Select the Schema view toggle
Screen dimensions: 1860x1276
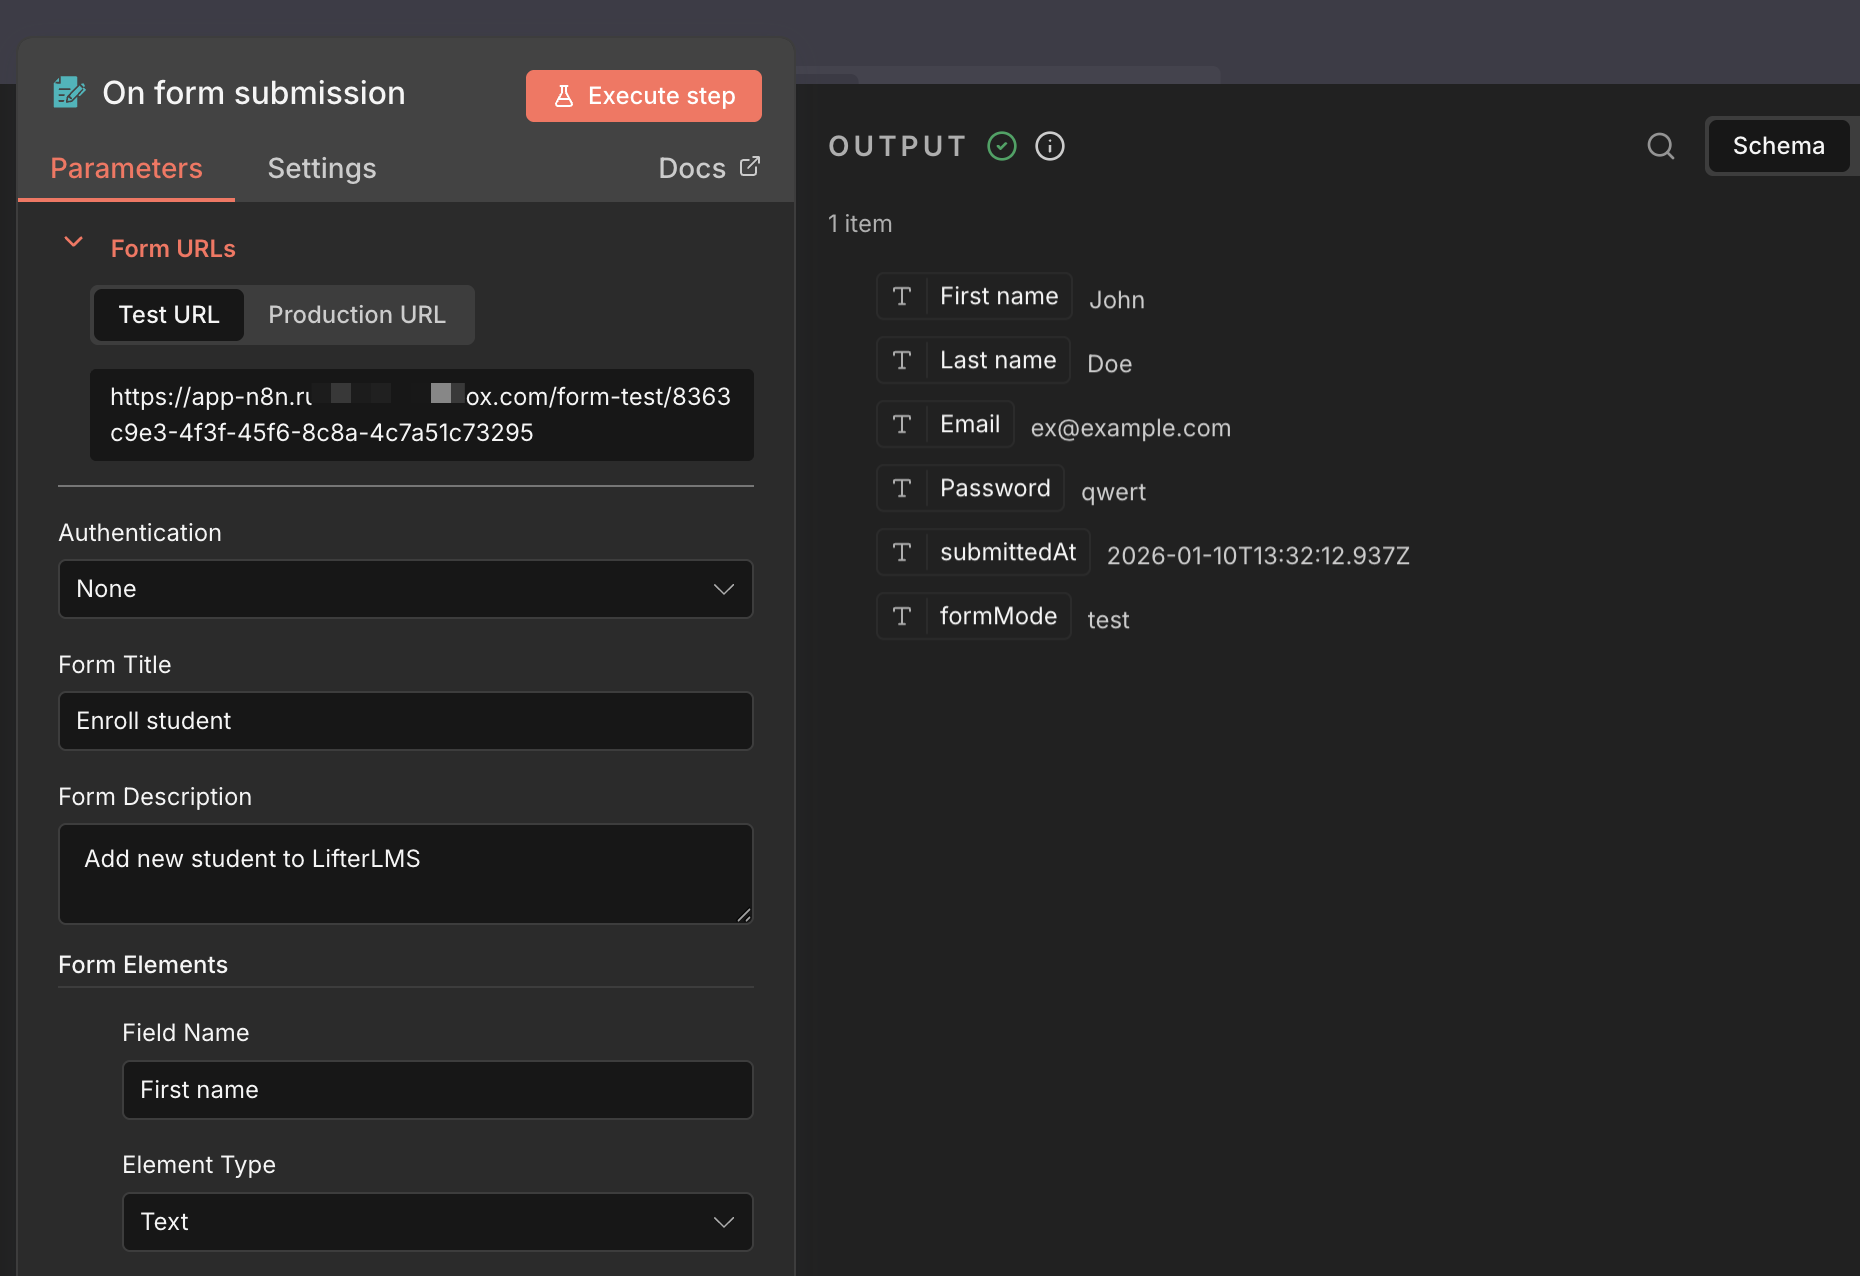pyautogui.click(x=1778, y=146)
